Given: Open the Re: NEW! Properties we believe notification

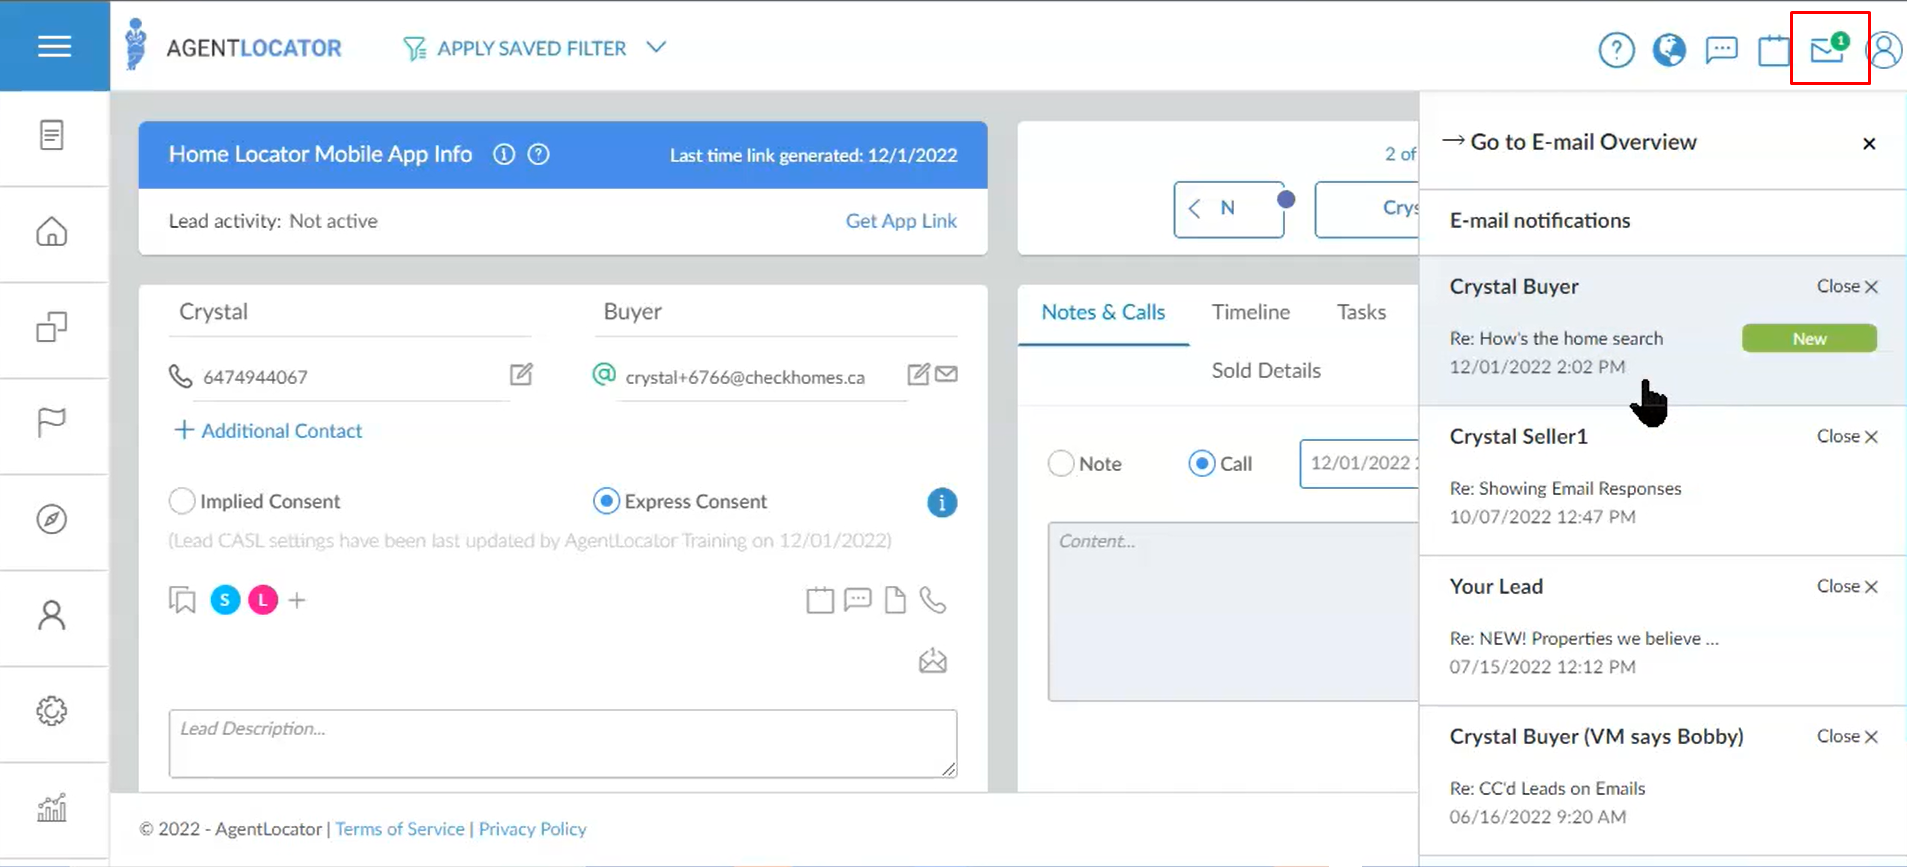Looking at the screenshot, I should [1663, 630].
